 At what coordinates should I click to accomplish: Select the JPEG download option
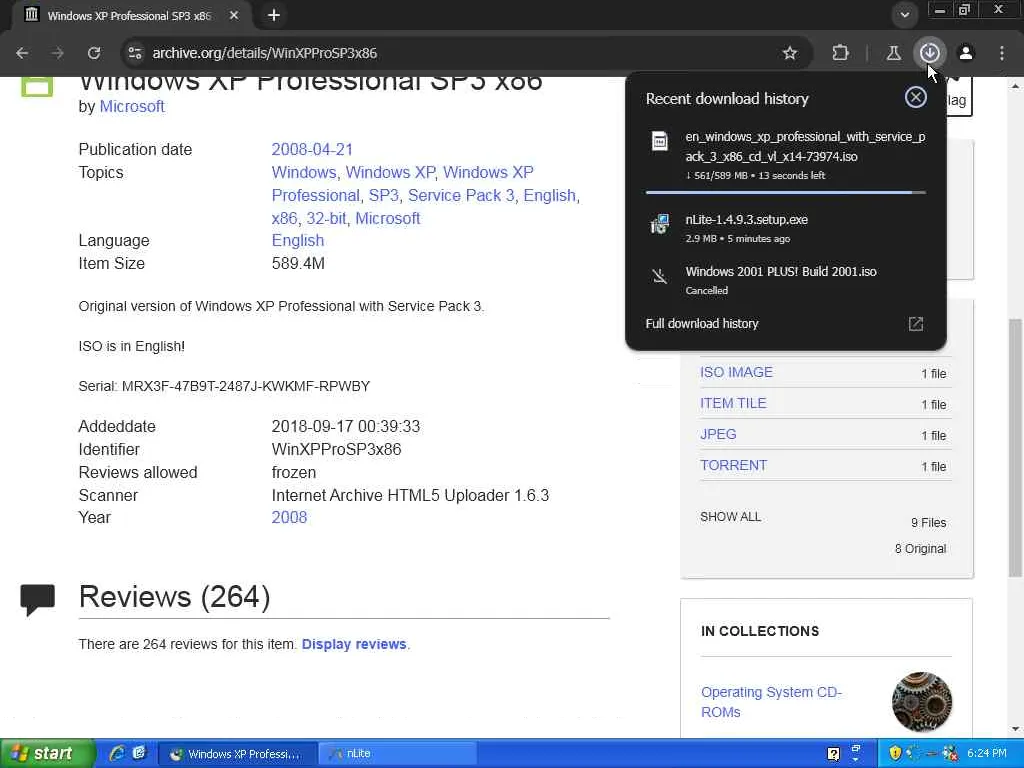pyautogui.click(x=718, y=434)
